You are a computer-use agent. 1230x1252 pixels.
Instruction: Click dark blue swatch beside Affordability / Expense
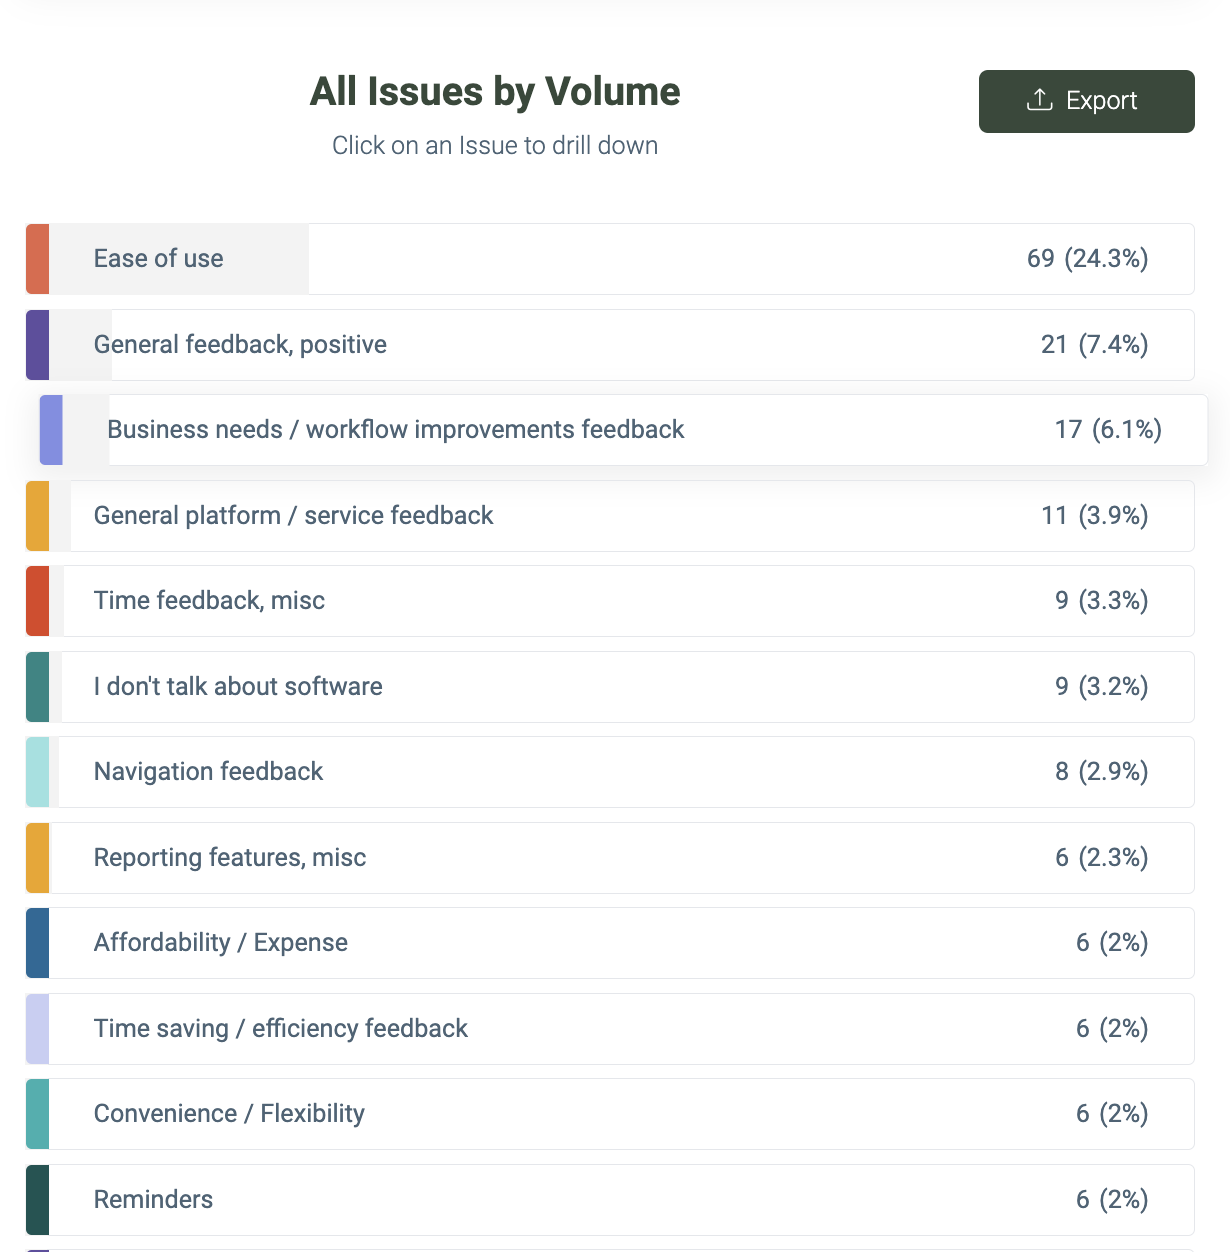coord(37,943)
